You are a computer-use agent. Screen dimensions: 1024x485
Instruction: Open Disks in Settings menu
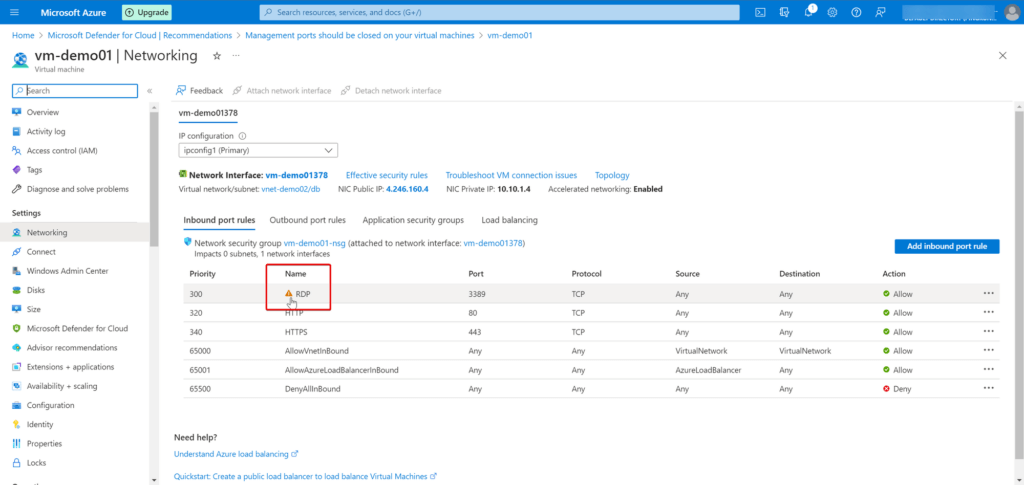click(x=35, y=290)
